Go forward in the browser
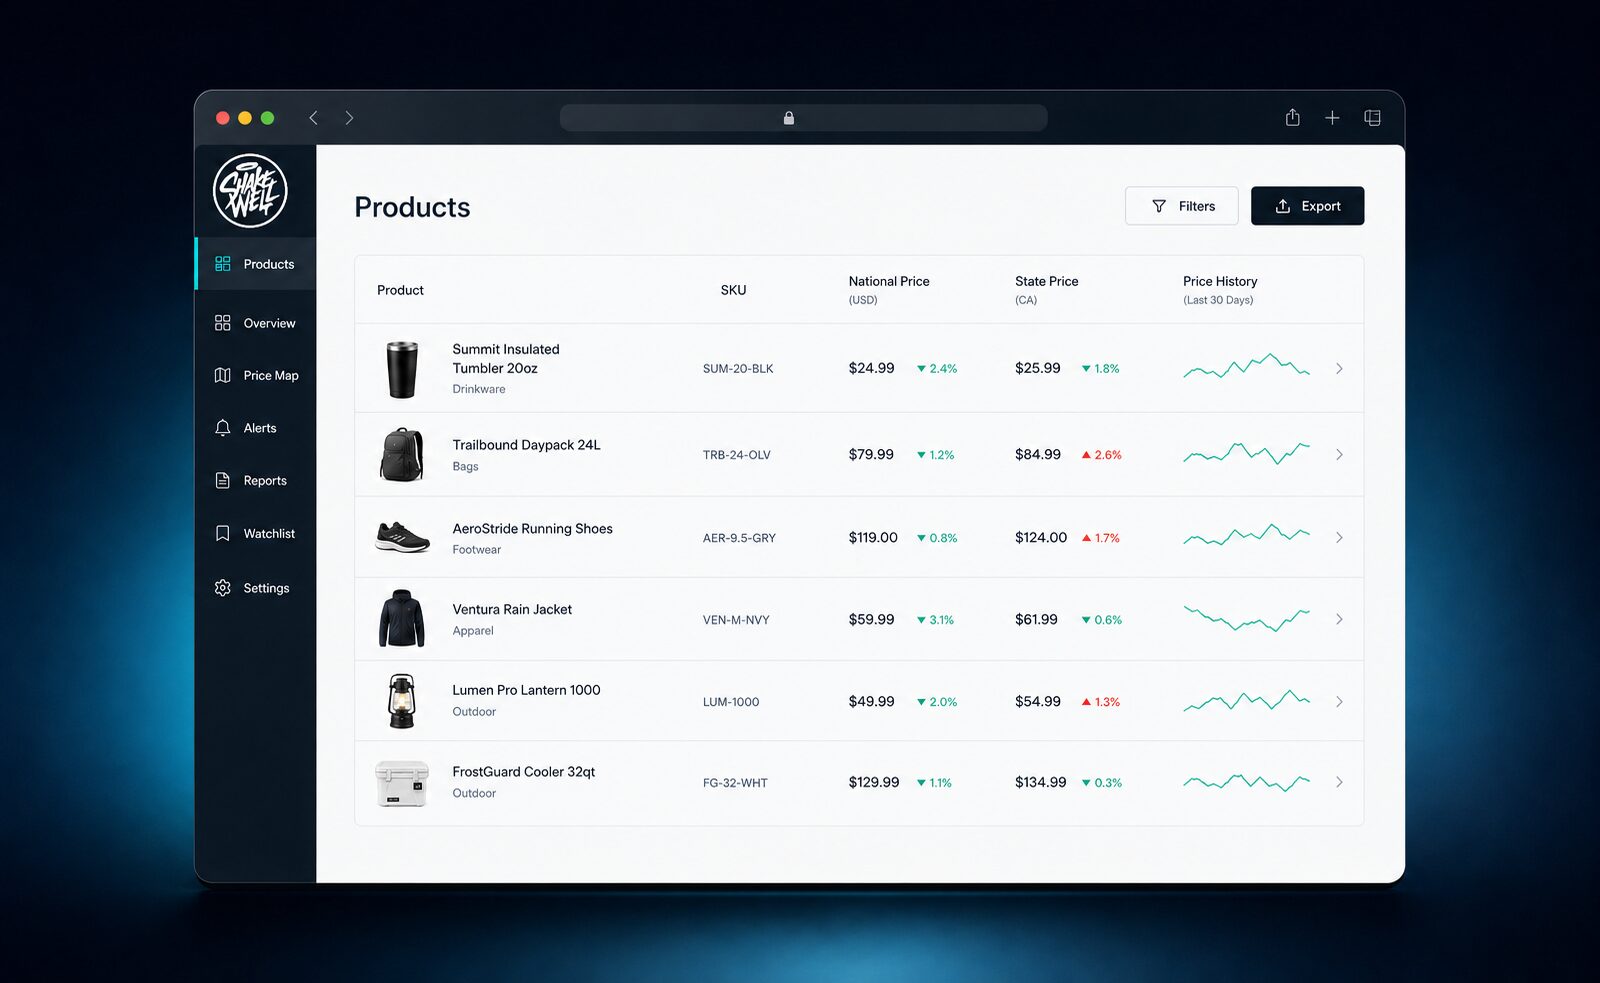The image size is (1600, 983). [x=349, y=118]
